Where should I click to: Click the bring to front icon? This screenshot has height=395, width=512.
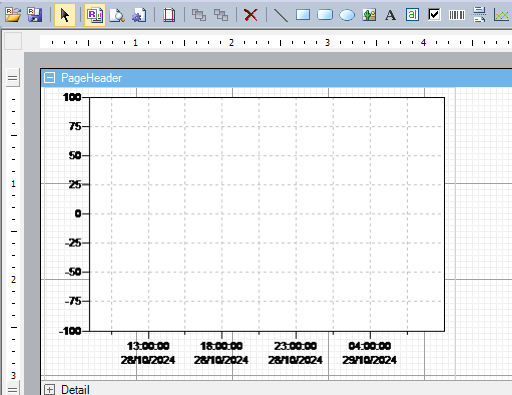point(199,15)
